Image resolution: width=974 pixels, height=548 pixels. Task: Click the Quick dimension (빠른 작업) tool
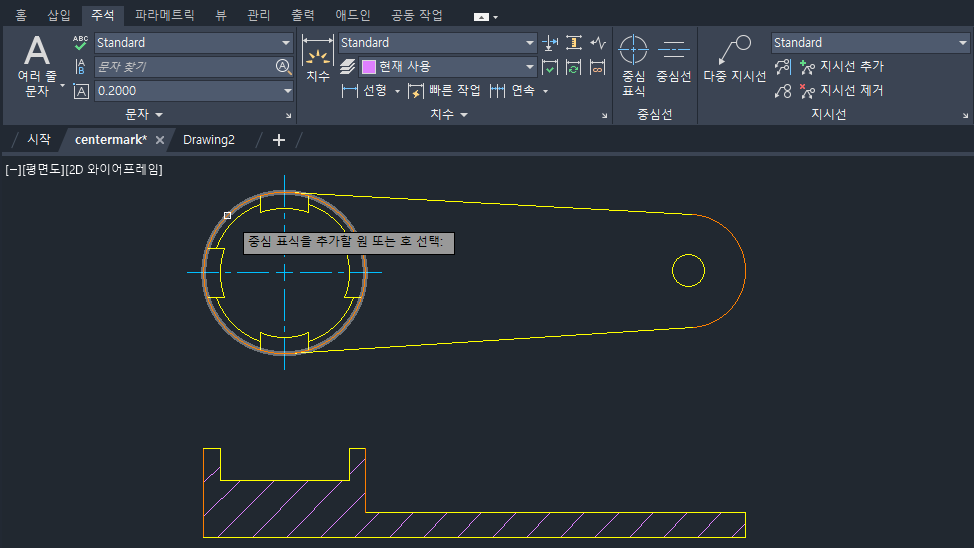pos(444,91)
